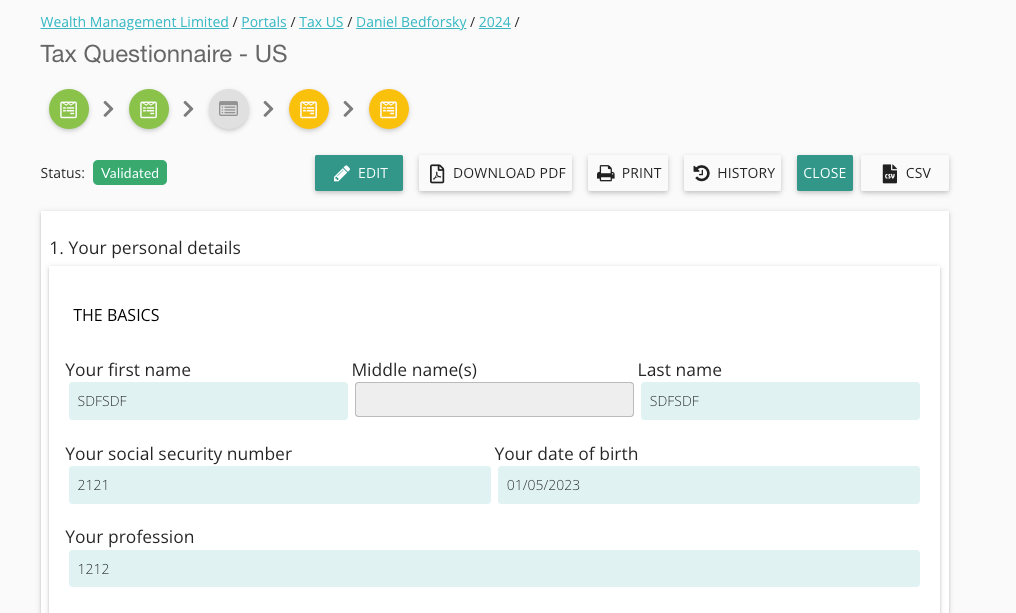Click the profession field

pyautogui.click(x=494, y=569)
